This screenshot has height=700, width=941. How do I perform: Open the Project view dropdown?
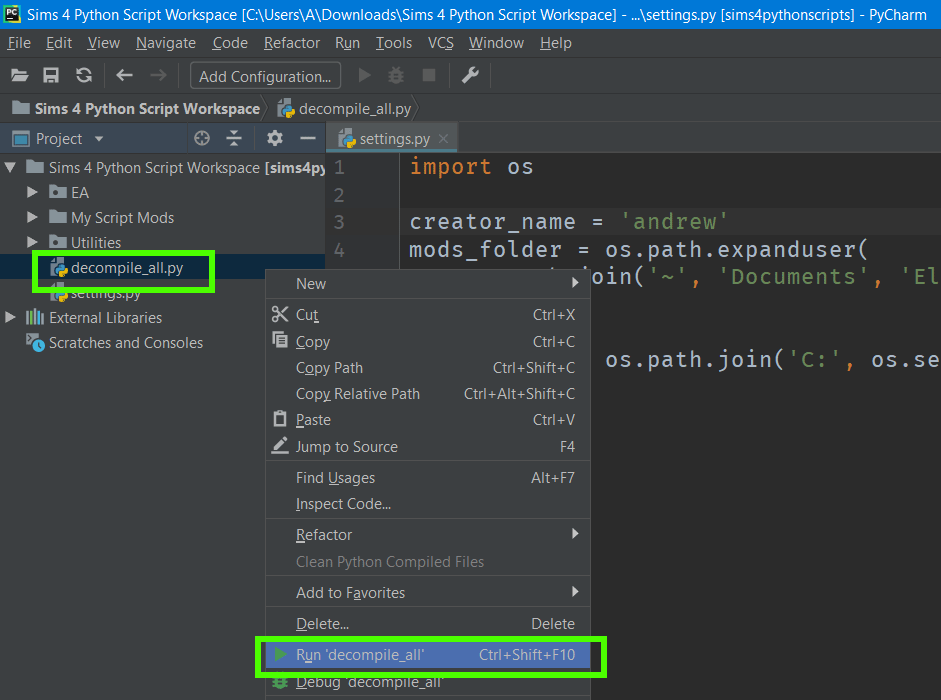point(99,139)
